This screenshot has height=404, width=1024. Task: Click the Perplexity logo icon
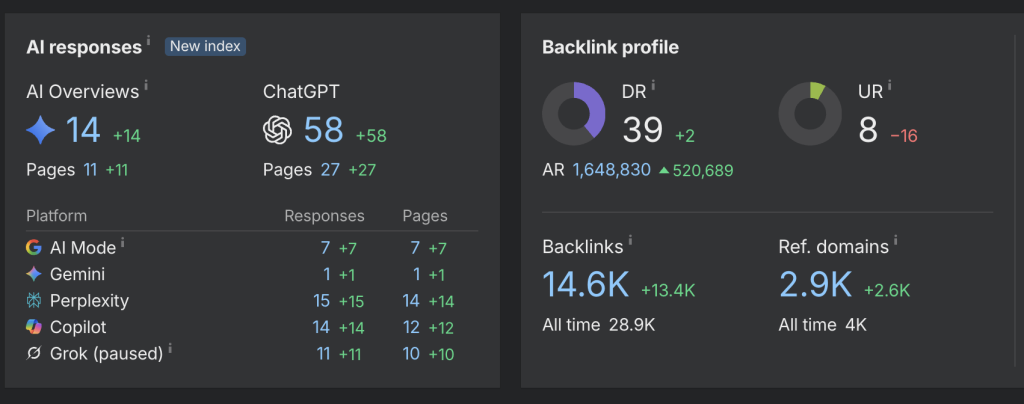coord(33,300)
